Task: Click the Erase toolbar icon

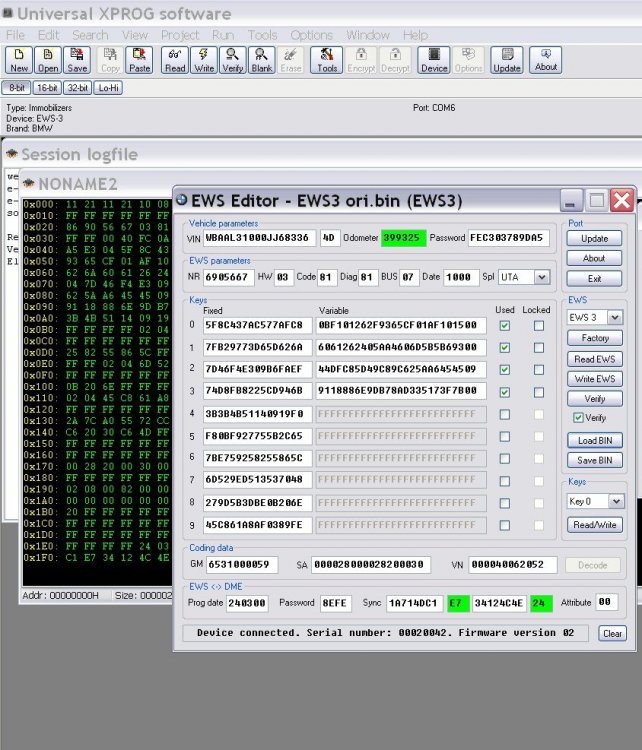Action: click(291, 60)
